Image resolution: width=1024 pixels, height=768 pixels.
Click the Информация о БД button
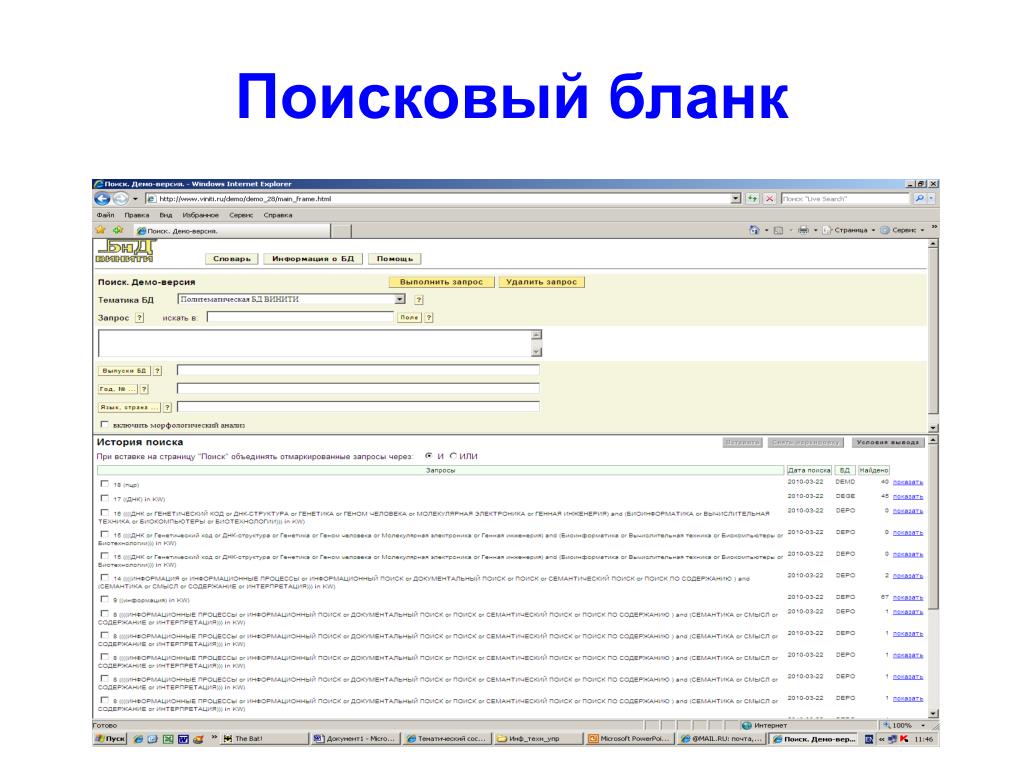[x=313, y=259]
